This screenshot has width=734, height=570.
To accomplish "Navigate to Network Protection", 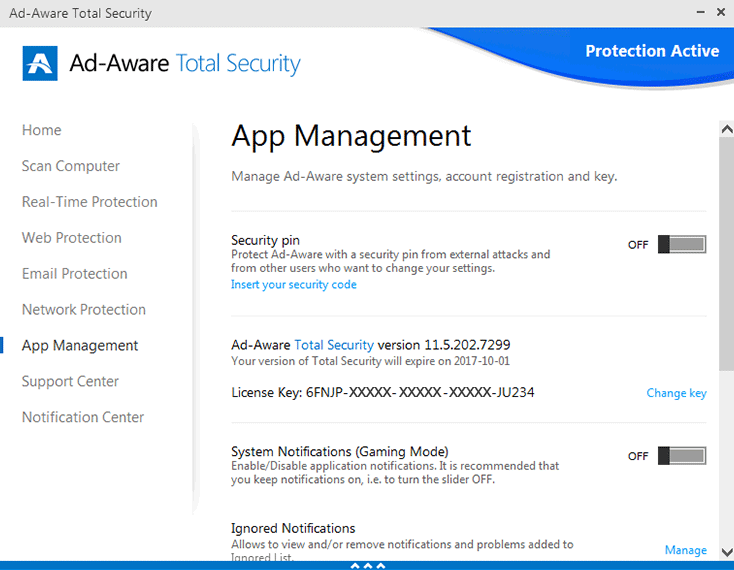I will point(84,310).
